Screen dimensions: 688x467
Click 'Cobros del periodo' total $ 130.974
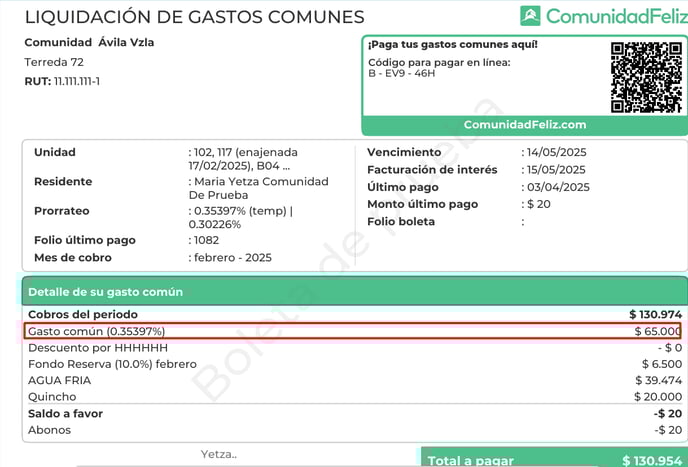click(656, 315)
